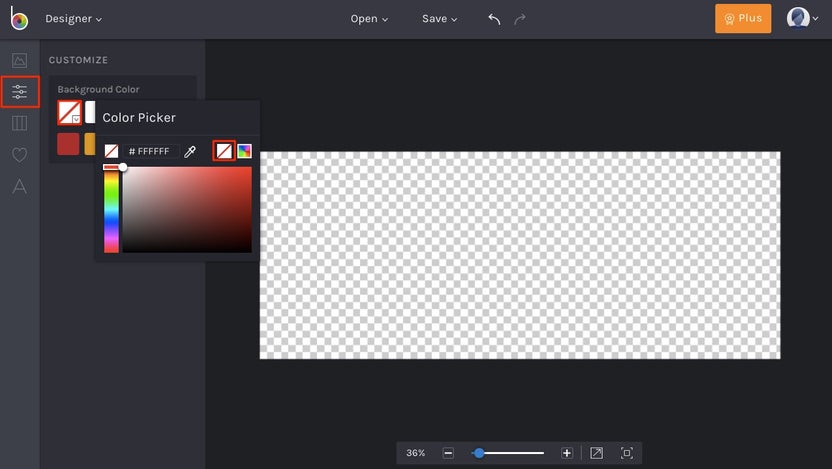This screenshot has width=832, height=469.
Task: Open the Save menu
Action: pos(439,19)
